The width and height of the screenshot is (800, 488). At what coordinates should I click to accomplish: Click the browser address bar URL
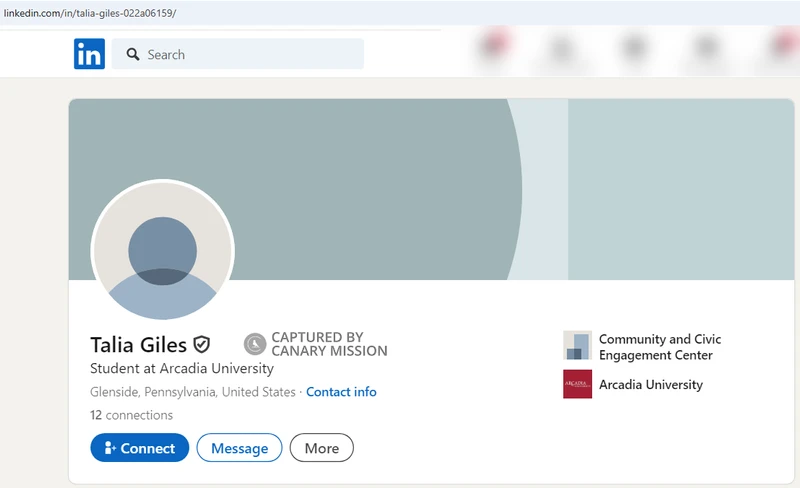90,13
